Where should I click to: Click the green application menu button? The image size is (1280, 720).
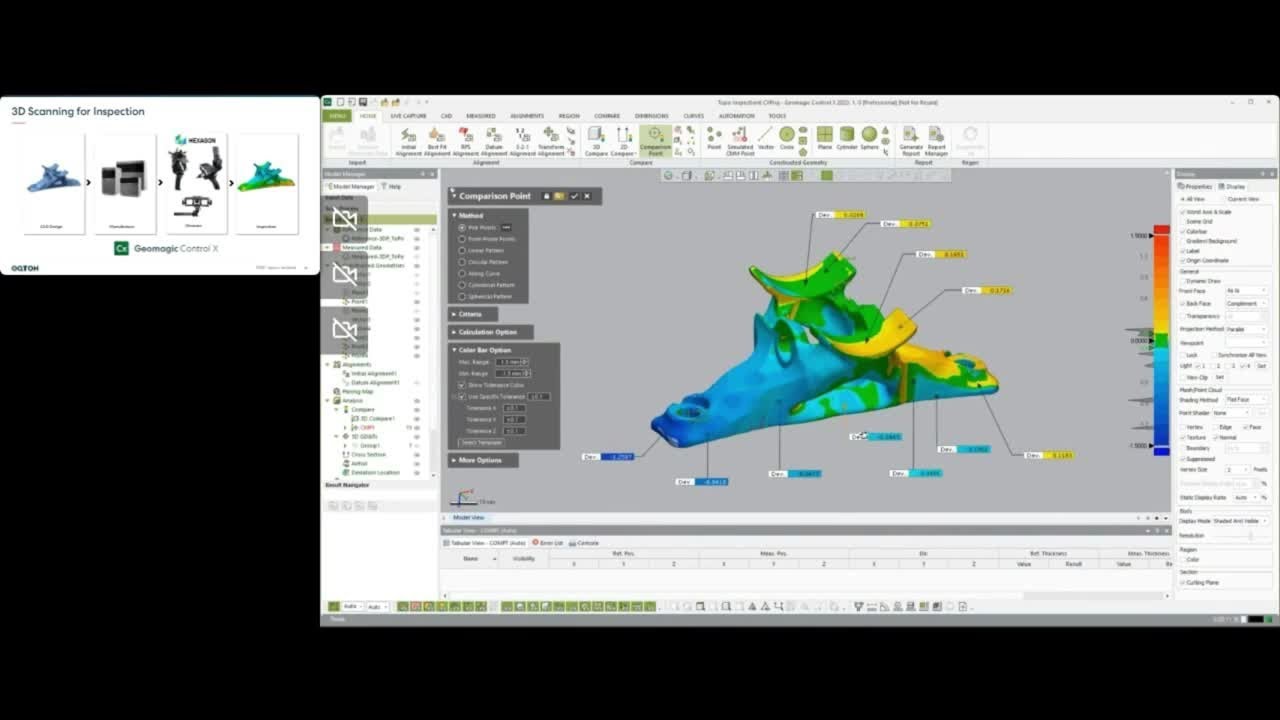click(x=337, y=116)
